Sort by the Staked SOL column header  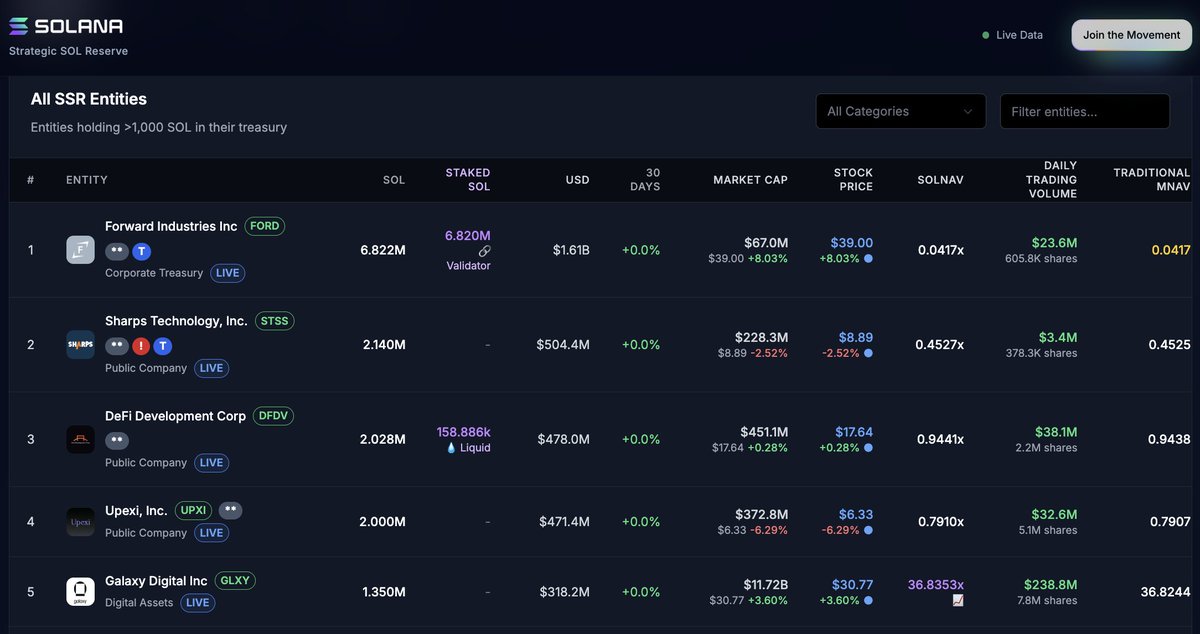tap(468, 180)
